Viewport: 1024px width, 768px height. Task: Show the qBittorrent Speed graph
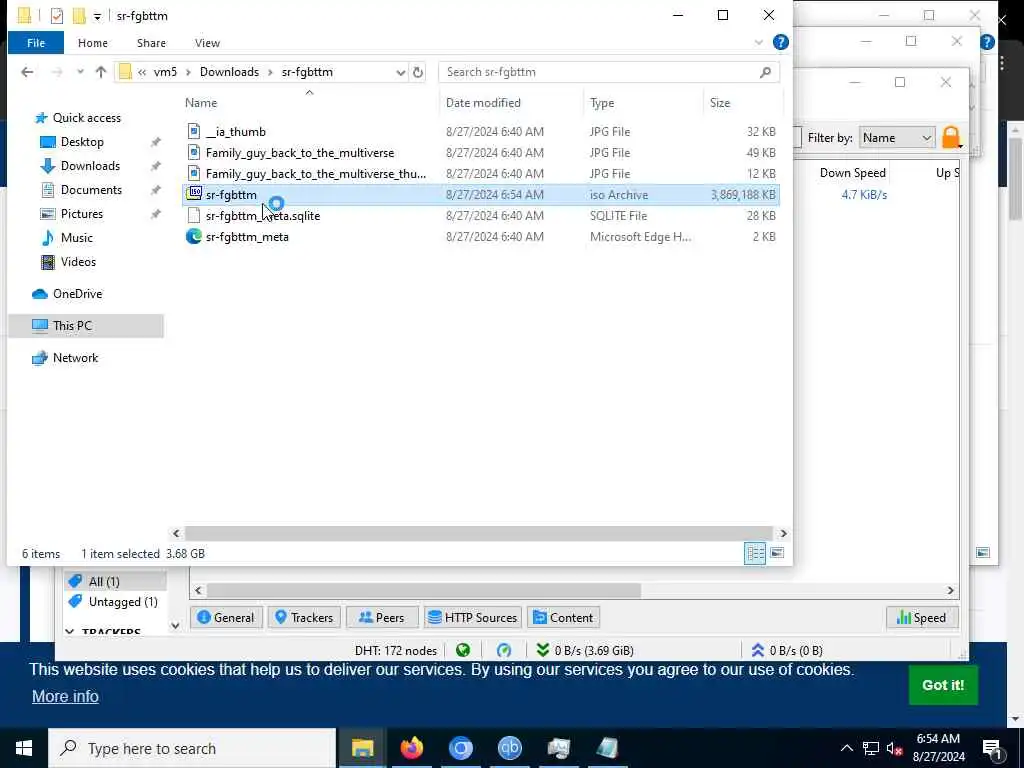coord(921,617)
